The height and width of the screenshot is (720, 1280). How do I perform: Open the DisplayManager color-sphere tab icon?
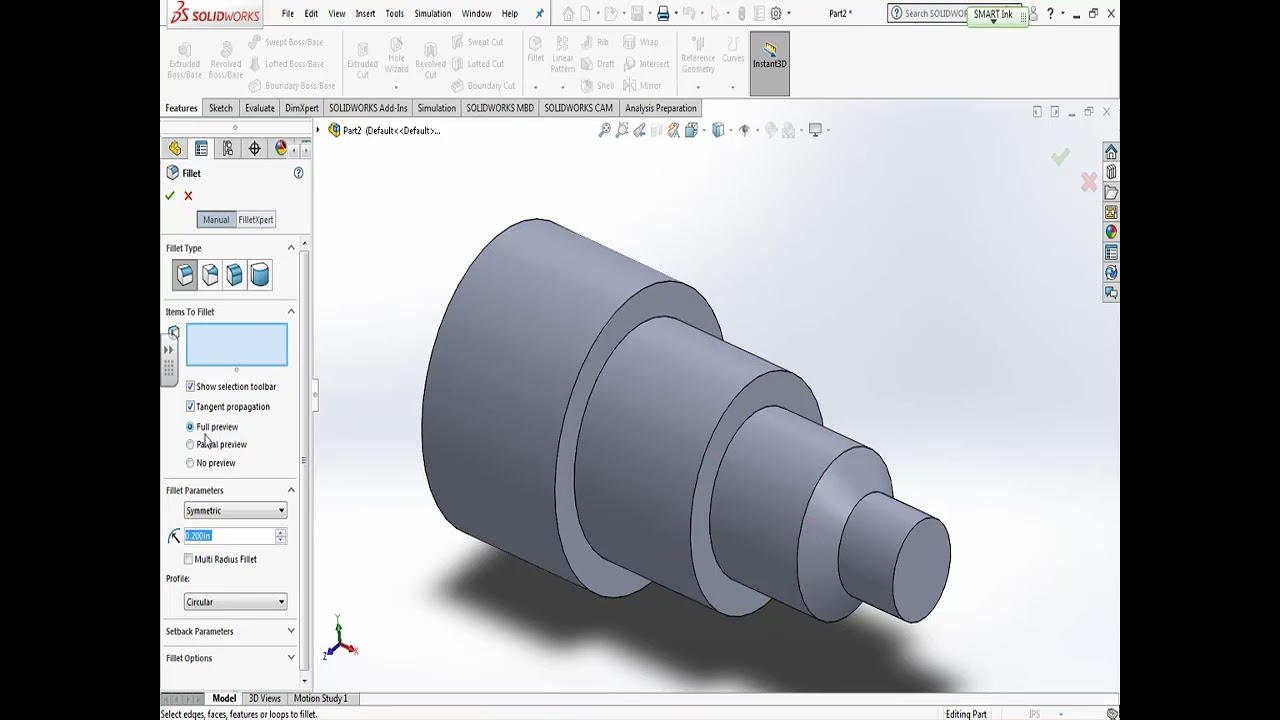click(x=281, y=148)
